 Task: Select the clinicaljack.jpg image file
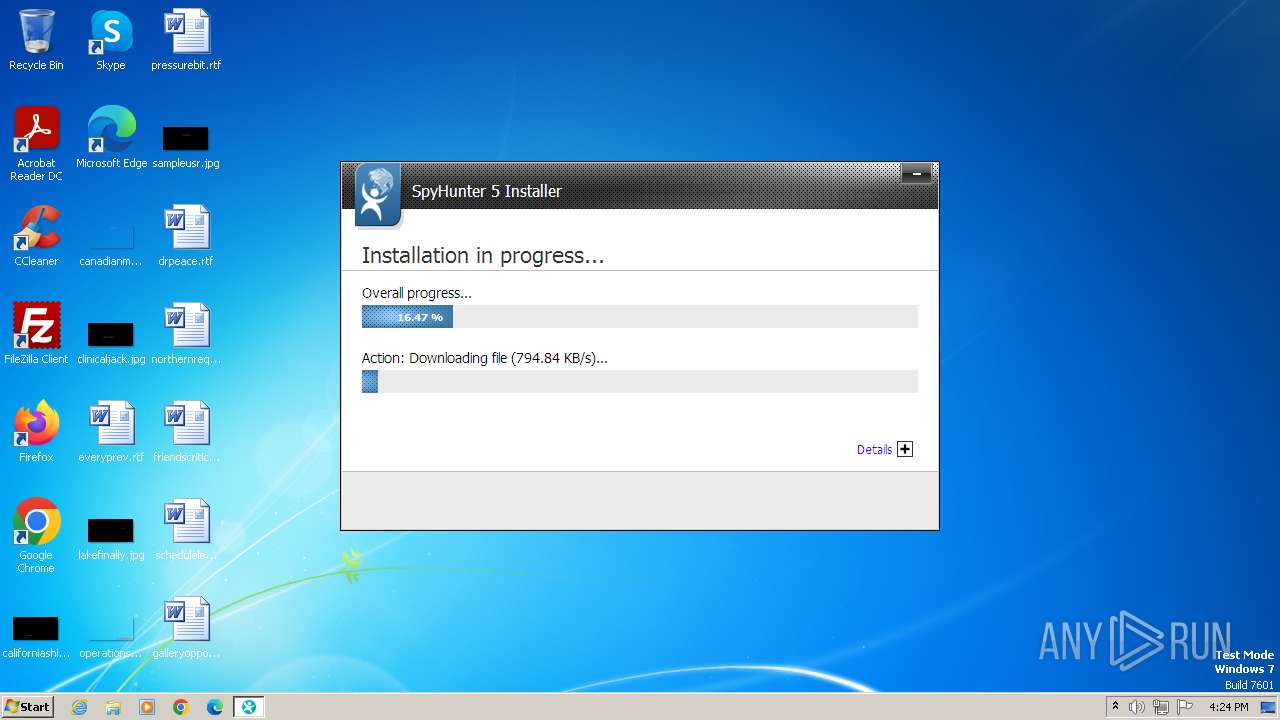[111, 341]
